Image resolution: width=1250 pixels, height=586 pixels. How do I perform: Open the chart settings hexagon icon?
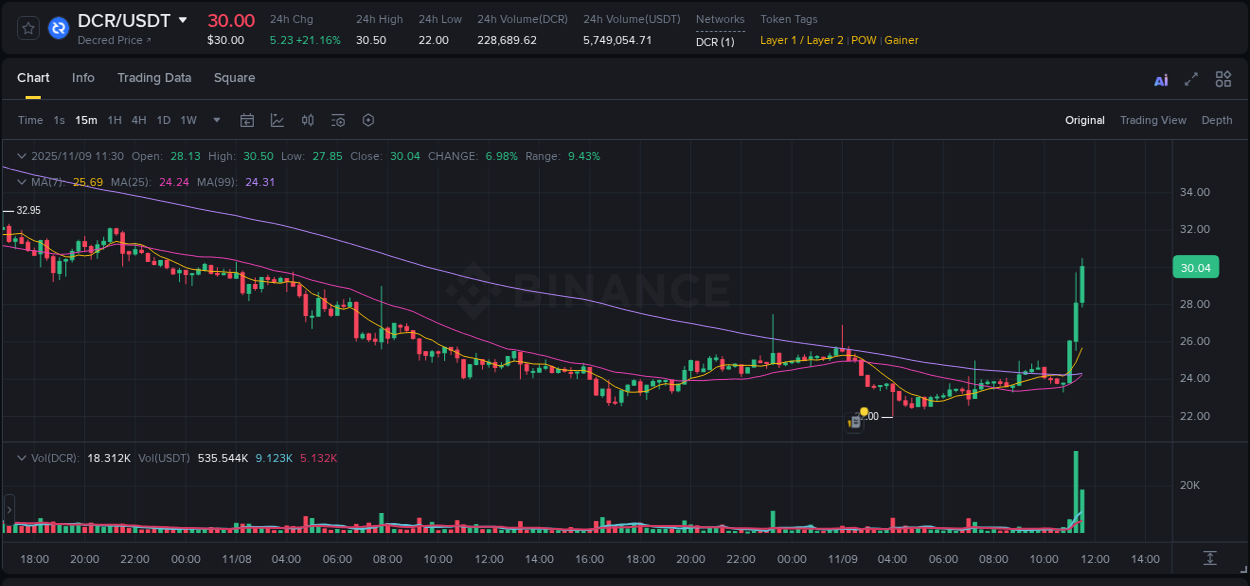click(368, 120)
